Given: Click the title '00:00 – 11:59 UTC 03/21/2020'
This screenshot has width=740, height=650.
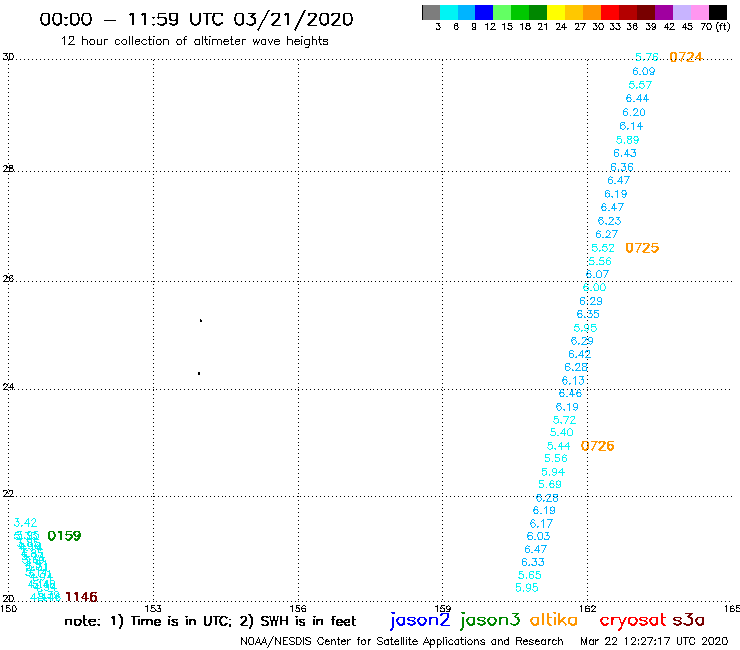Looking at the screenshot, I should point(196,19).
